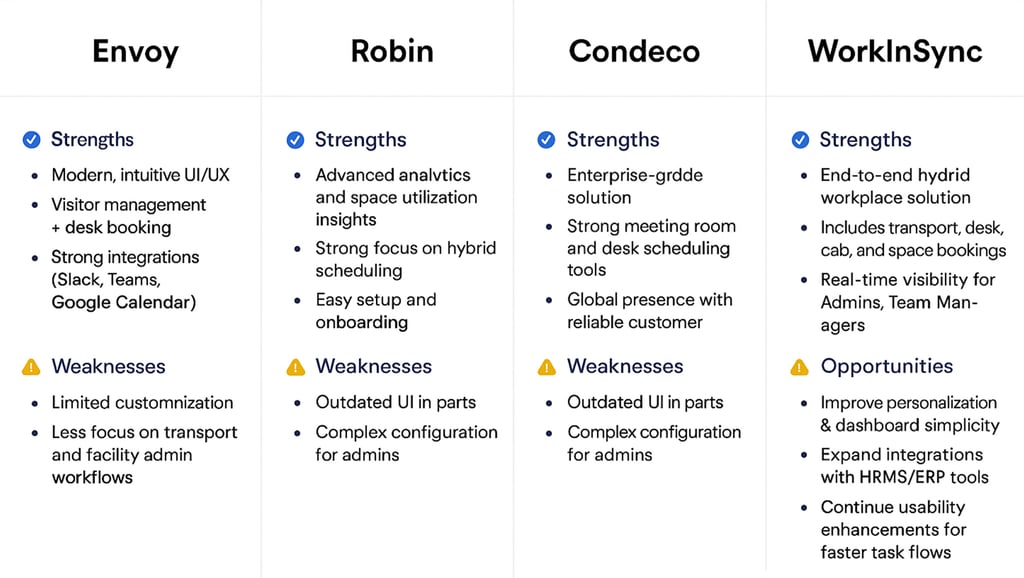Click Robin's yellow warning triangle icon
Image resolution: width=1024 pixels, height=578 pixels.
[x=295, y=367]
